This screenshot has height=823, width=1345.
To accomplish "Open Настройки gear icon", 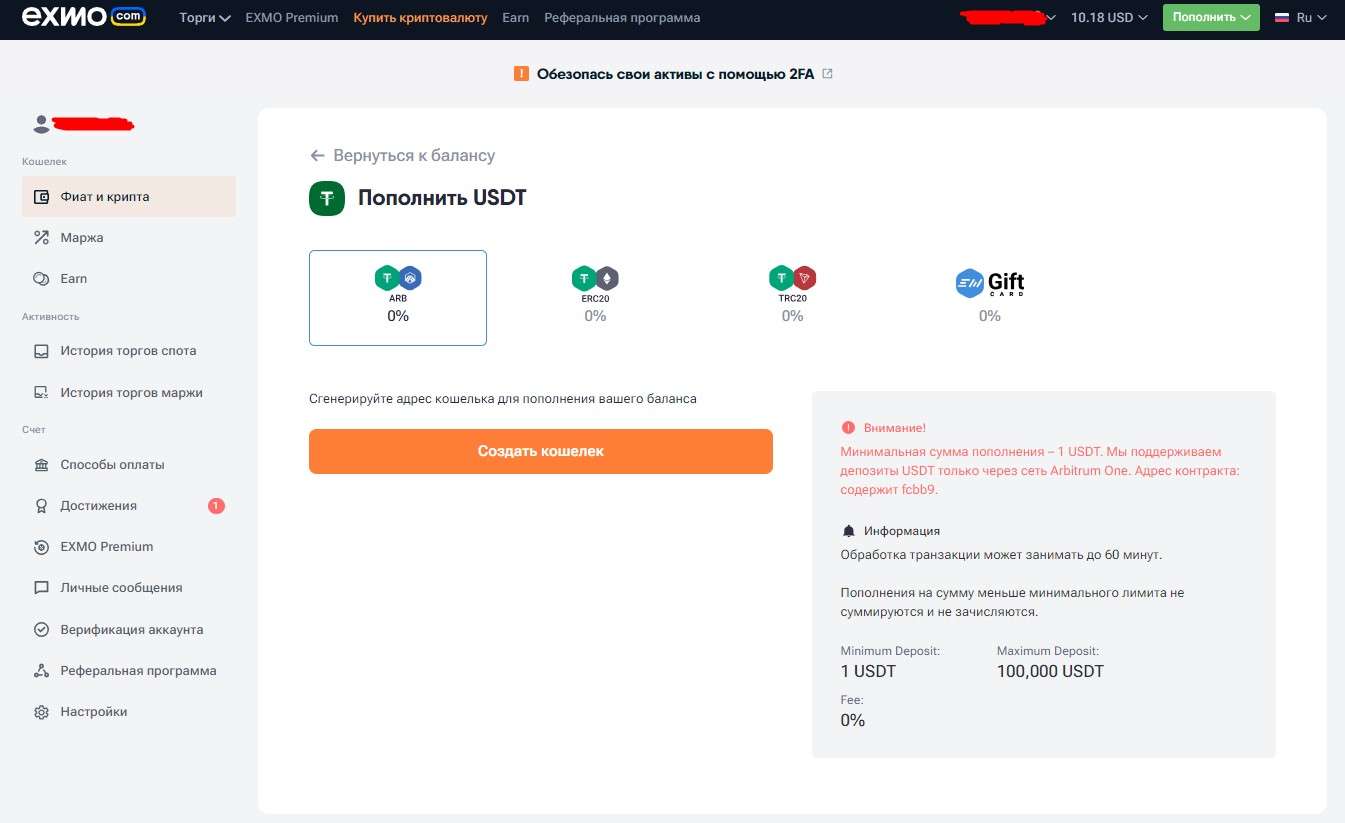I will [x=41, y=712].
